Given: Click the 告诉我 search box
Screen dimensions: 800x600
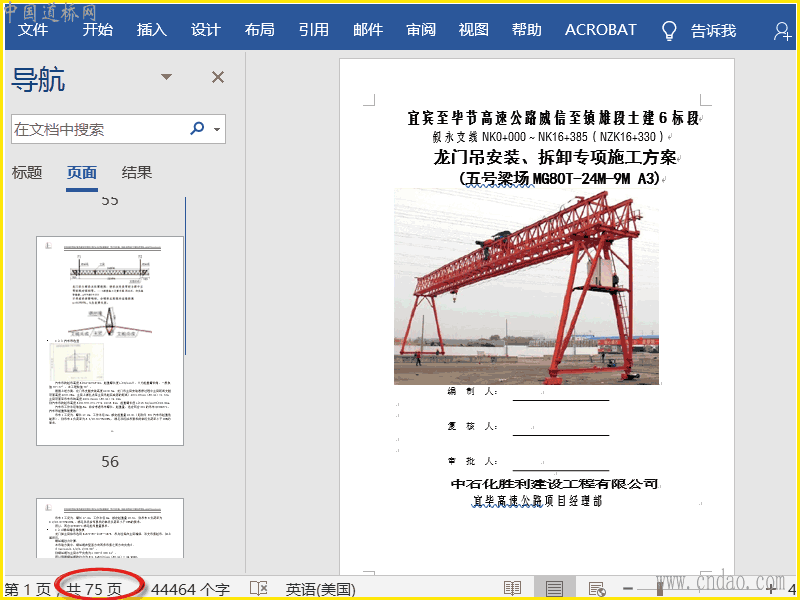Looking at the screenshot, I should pos(713,31).
